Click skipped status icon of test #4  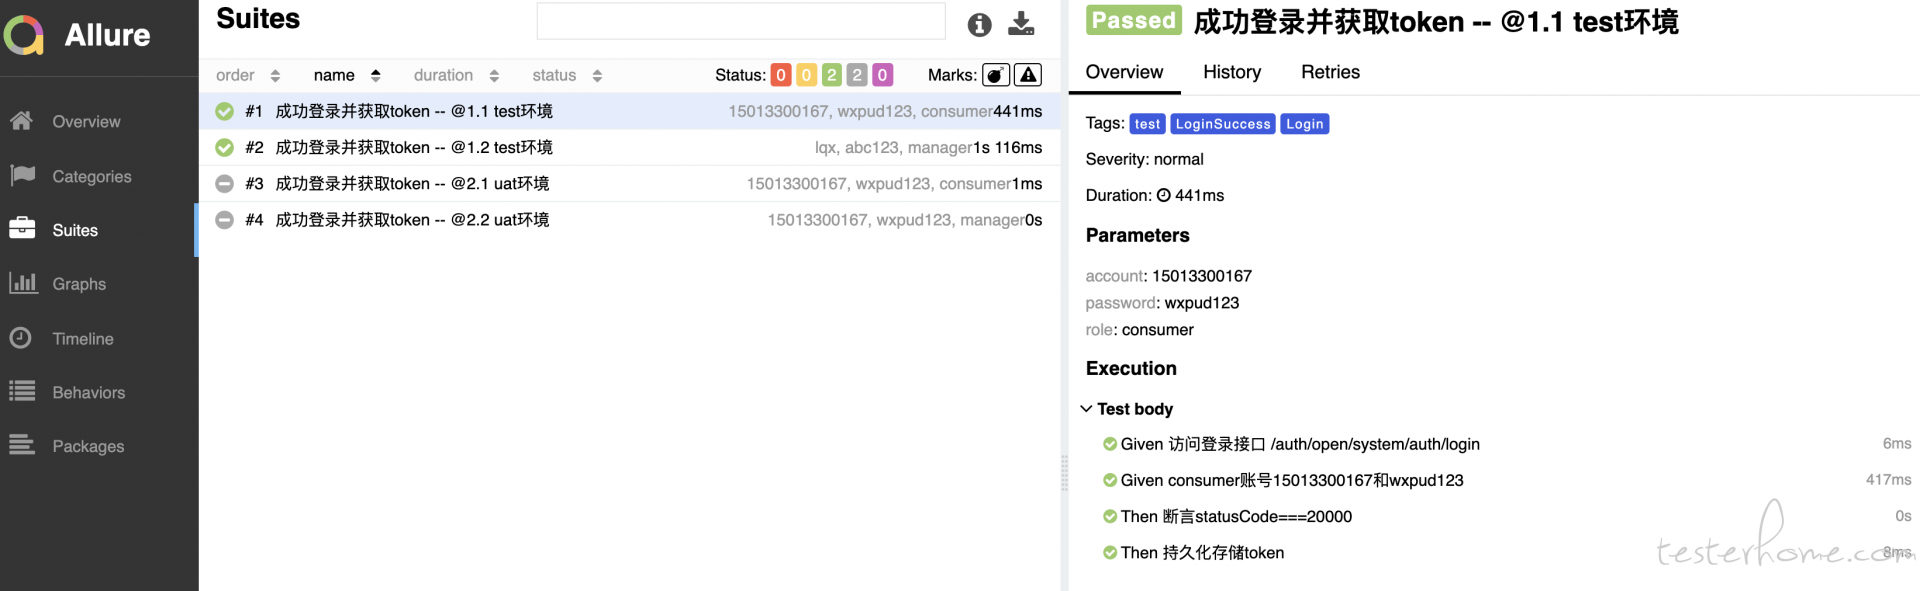(x=225, y=220)
